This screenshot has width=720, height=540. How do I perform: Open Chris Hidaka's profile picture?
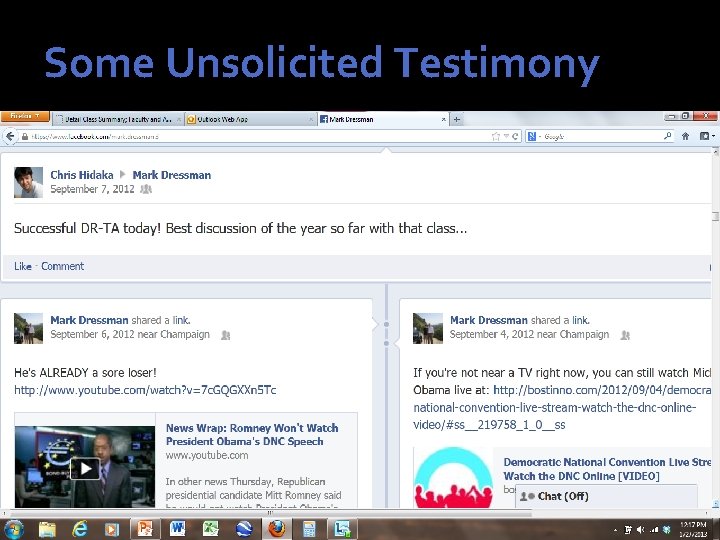28,182
